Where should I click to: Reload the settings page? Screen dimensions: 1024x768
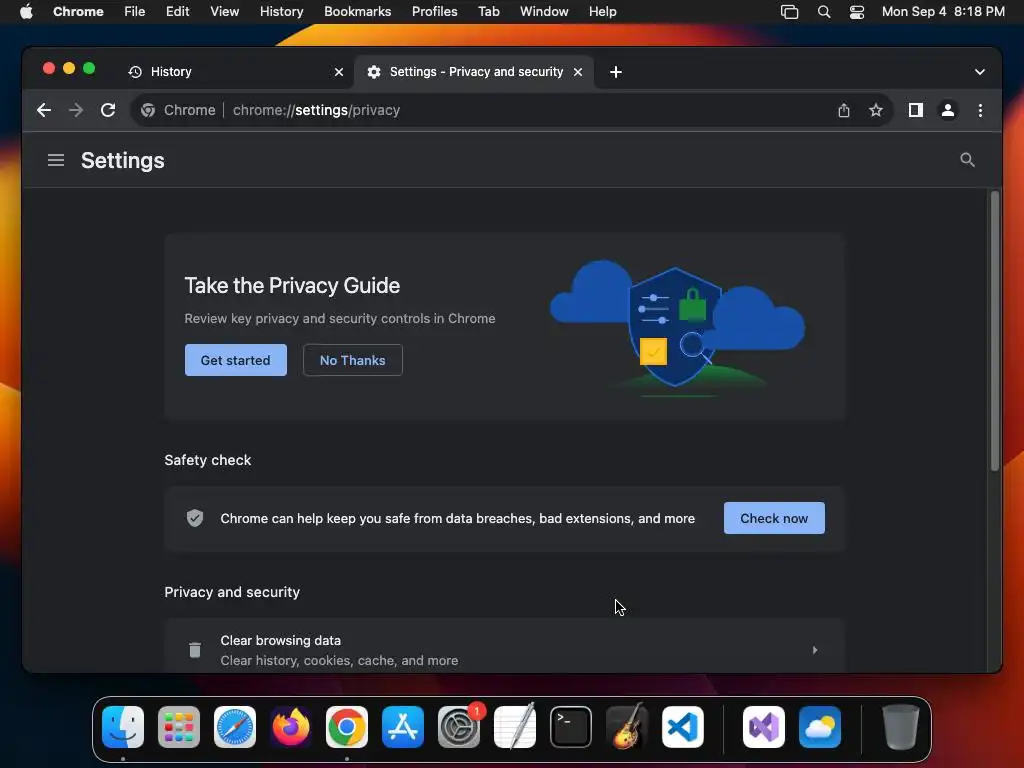point(108,110)
